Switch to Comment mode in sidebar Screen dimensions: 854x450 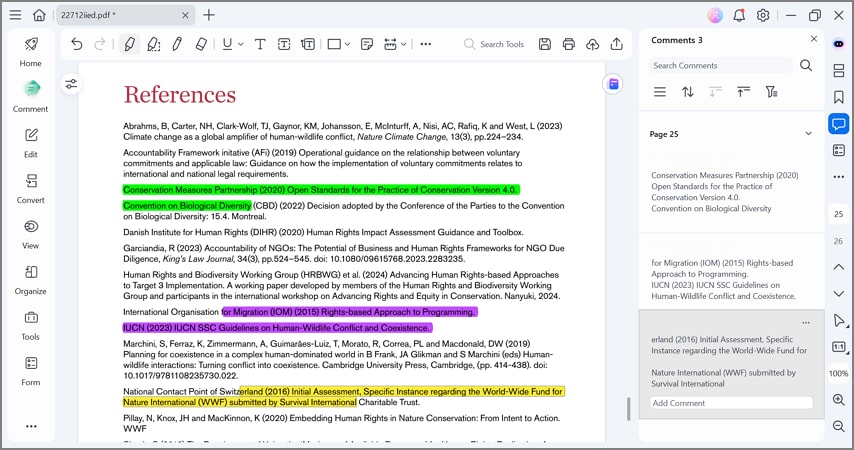click(x=30, y=97)
